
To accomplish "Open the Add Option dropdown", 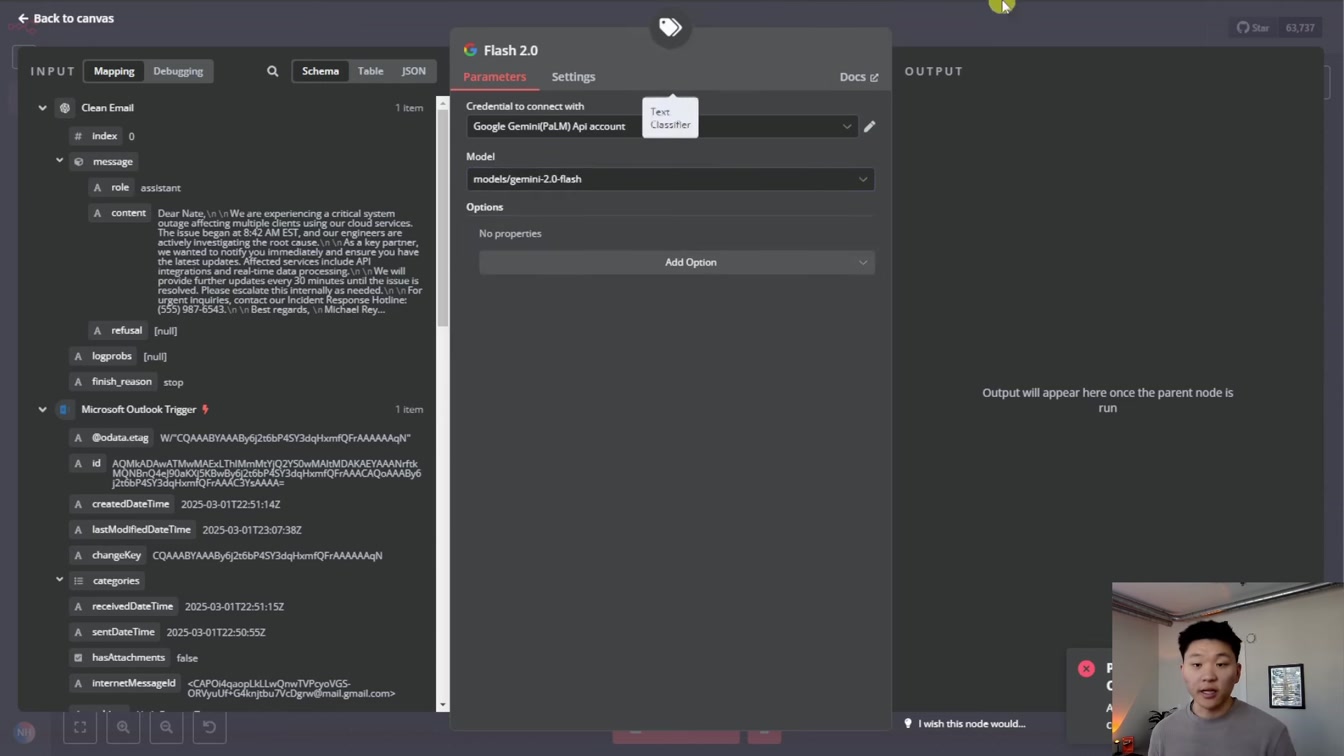I will 677,263.
